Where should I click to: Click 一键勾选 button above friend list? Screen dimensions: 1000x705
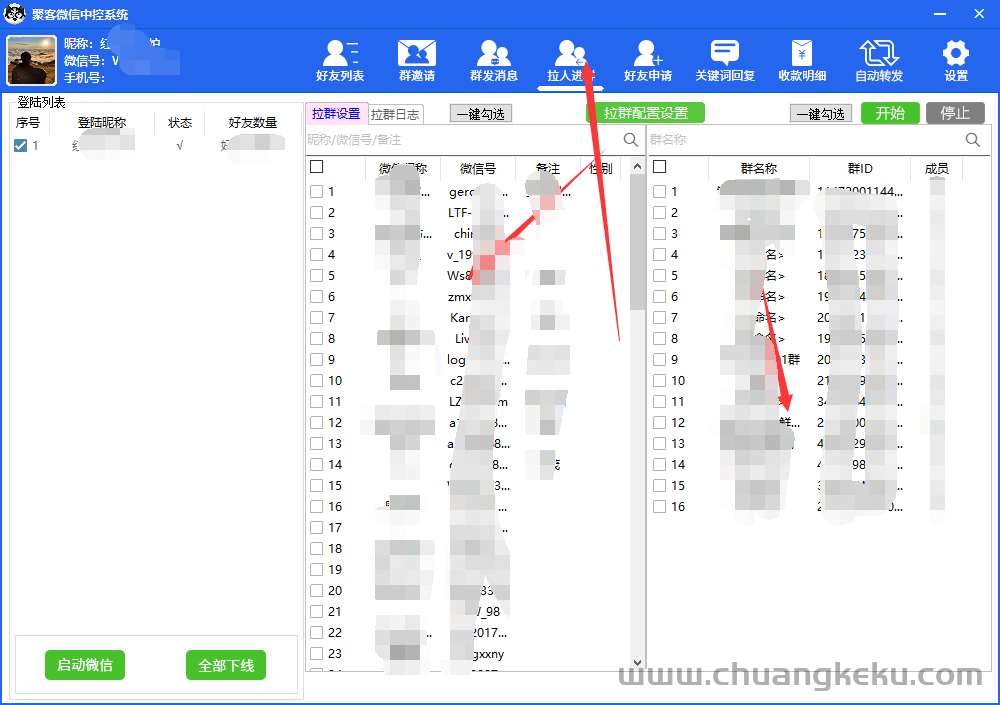point(481,114)
